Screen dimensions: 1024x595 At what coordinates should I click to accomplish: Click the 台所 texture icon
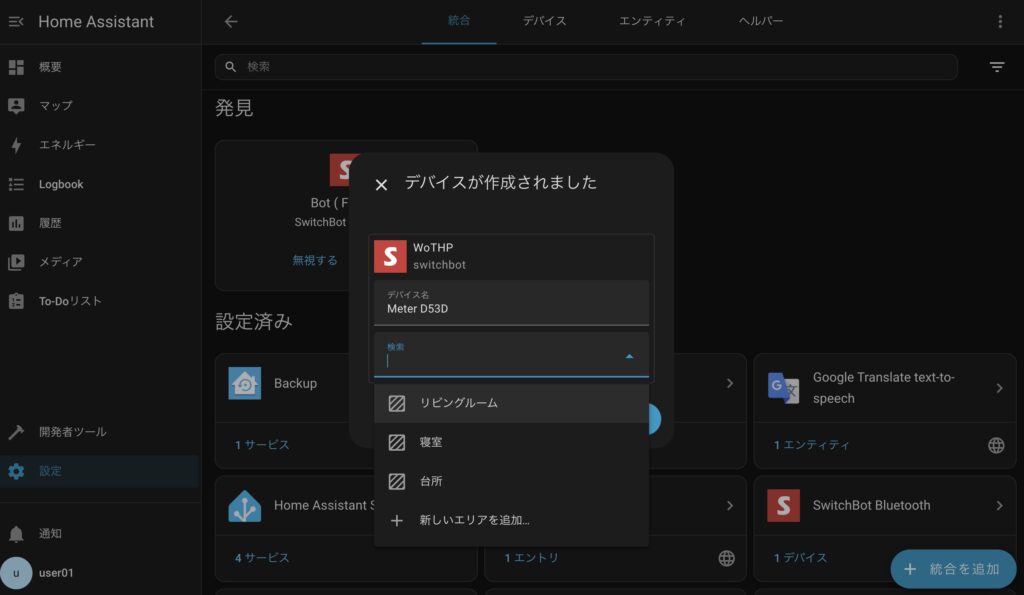[x=396, y=481]
